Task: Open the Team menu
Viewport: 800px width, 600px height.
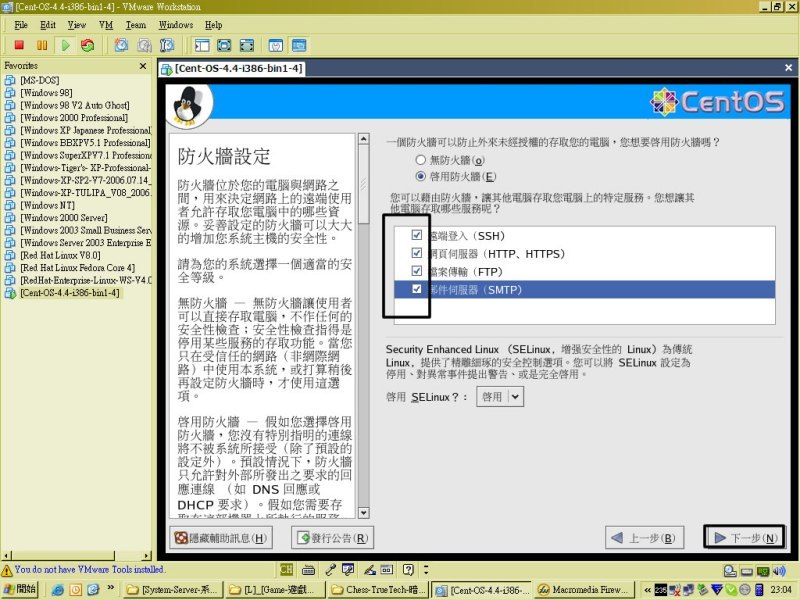Action: (136, 25)
